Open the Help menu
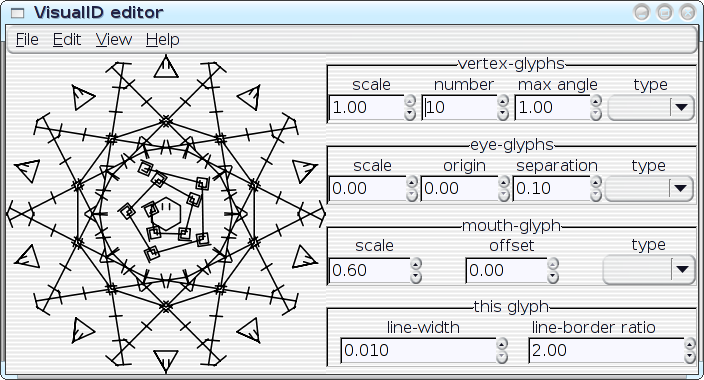Viewport: 704px width, 380px height. 163,40
